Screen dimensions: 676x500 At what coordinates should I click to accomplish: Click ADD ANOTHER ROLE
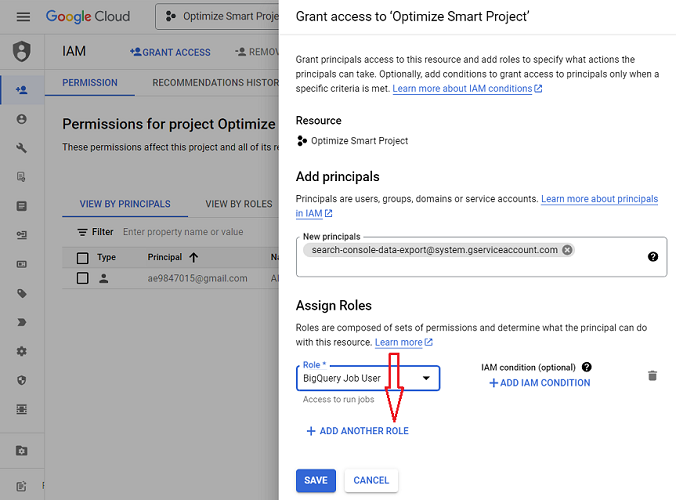pyautogui.click(x=357, y=431)
